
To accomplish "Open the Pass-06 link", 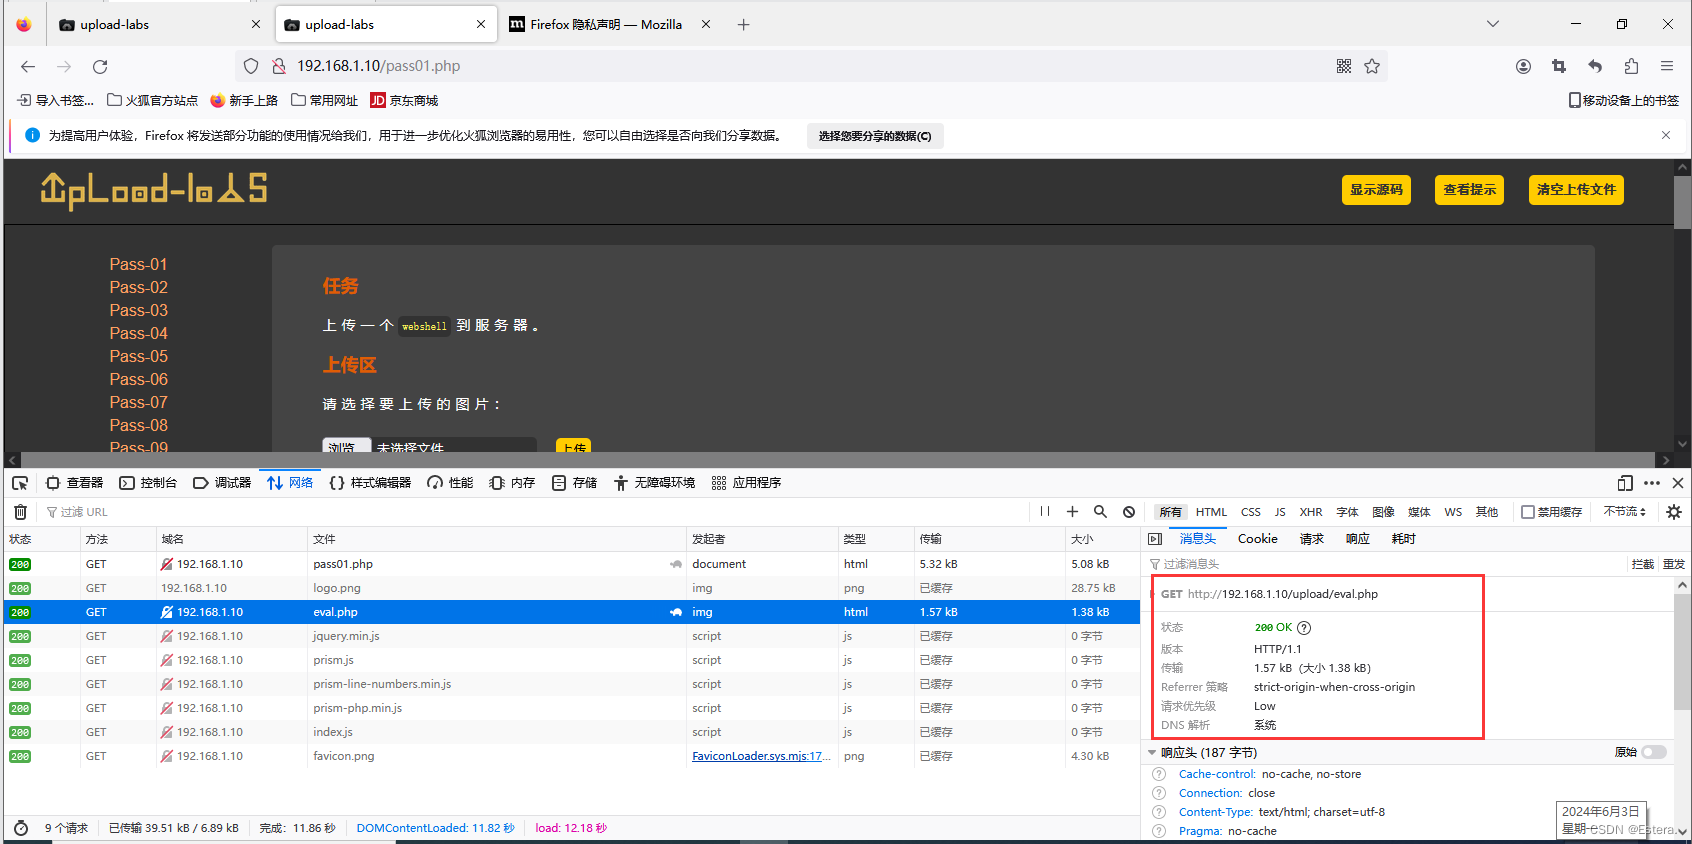I will pos(139,379).
